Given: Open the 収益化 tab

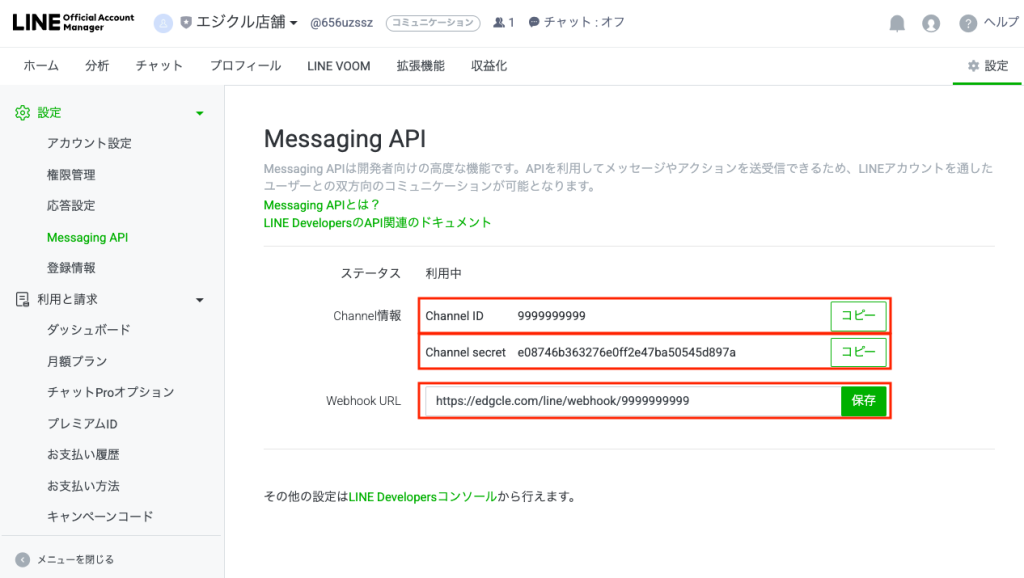Looking at the screenshot, I should click(489, 66).
